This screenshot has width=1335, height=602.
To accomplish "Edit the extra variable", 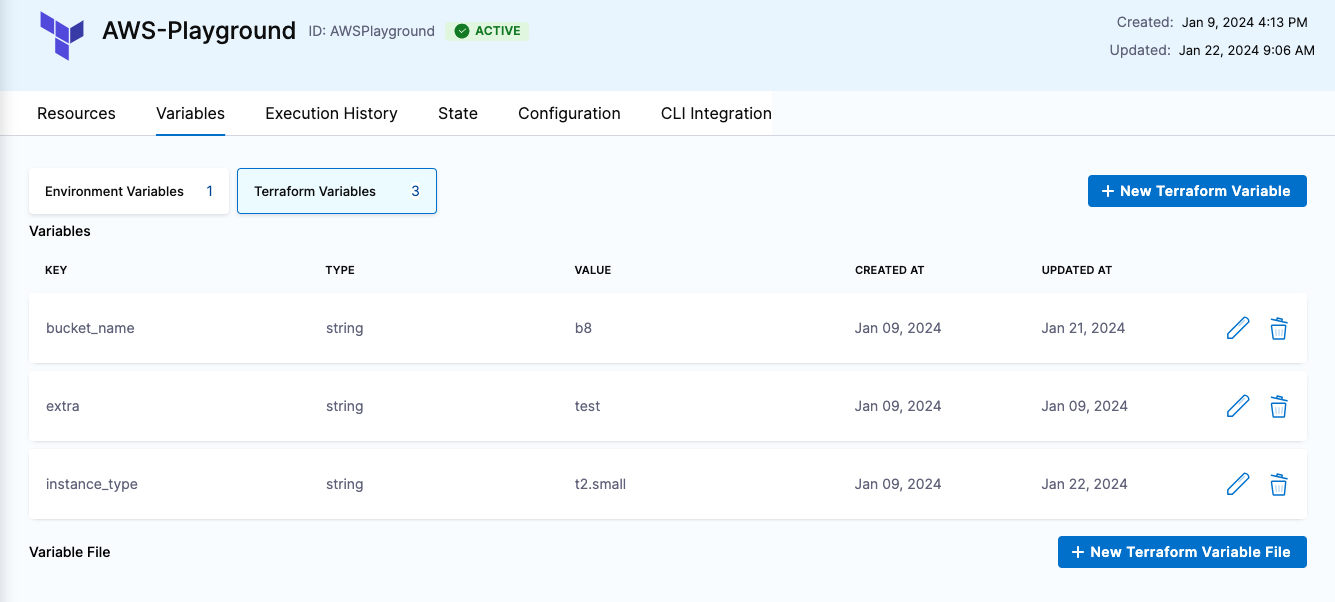I will coord(1237,406).
